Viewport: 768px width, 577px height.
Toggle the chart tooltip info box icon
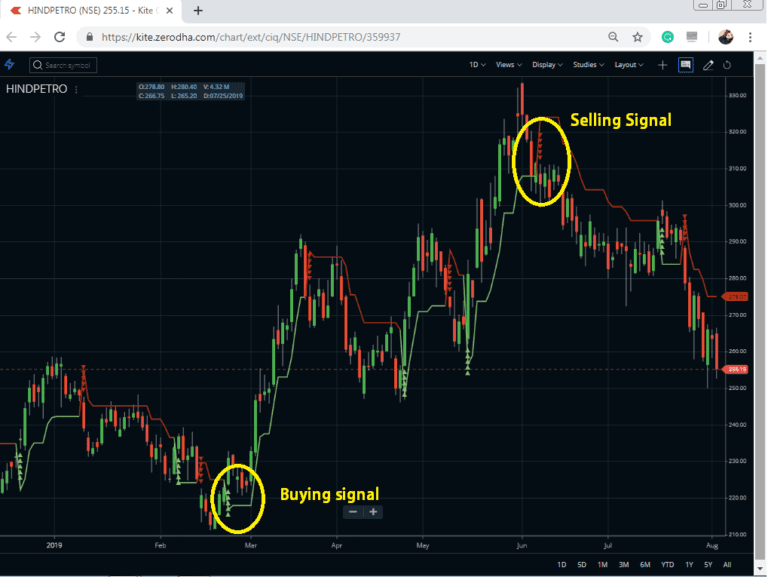click(x=685, y=64)
